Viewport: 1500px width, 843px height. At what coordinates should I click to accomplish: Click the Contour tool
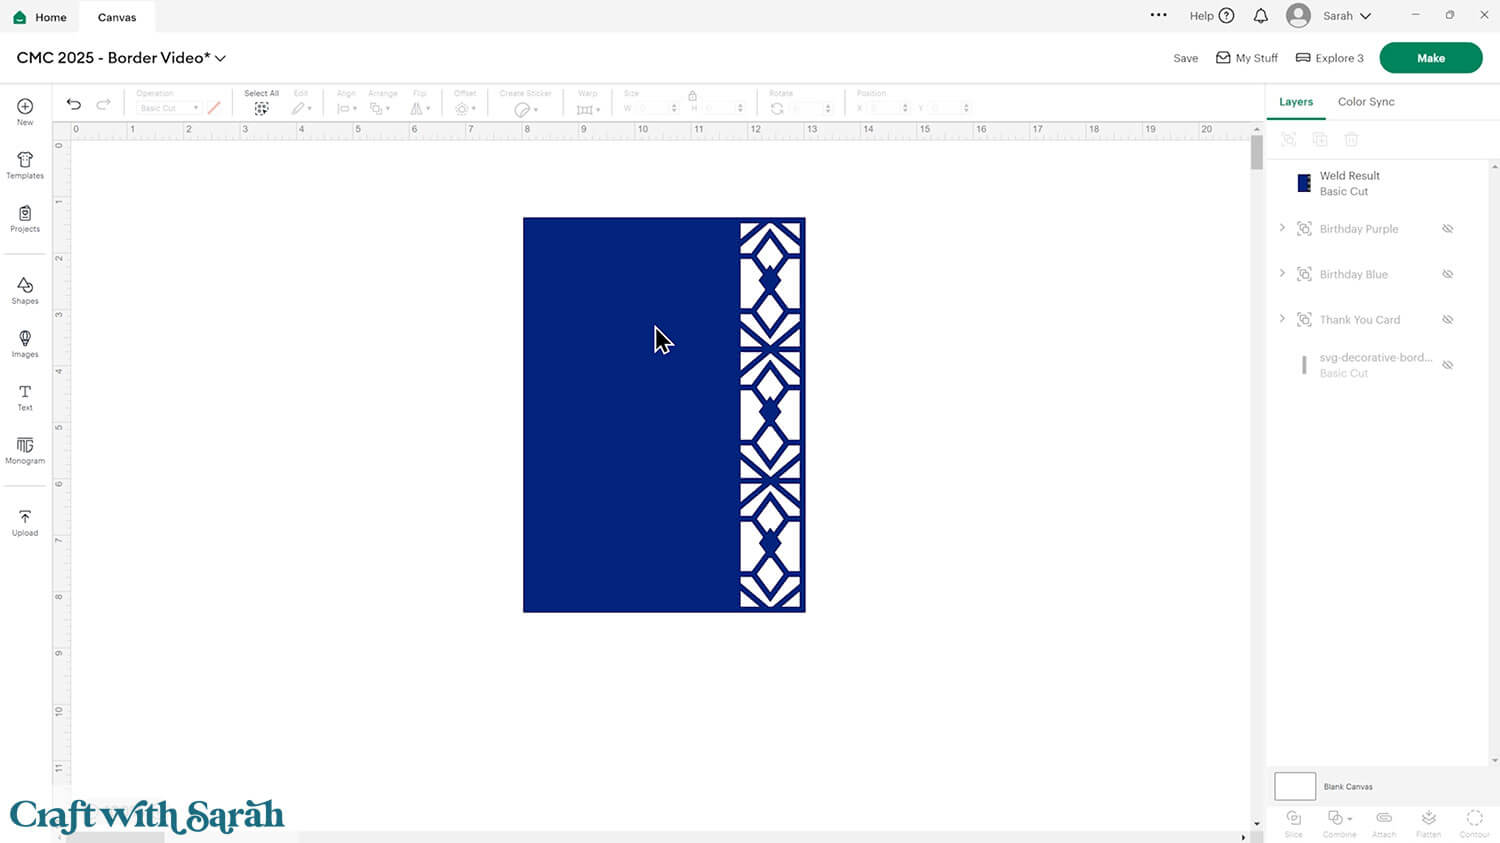coord(1474,823)
